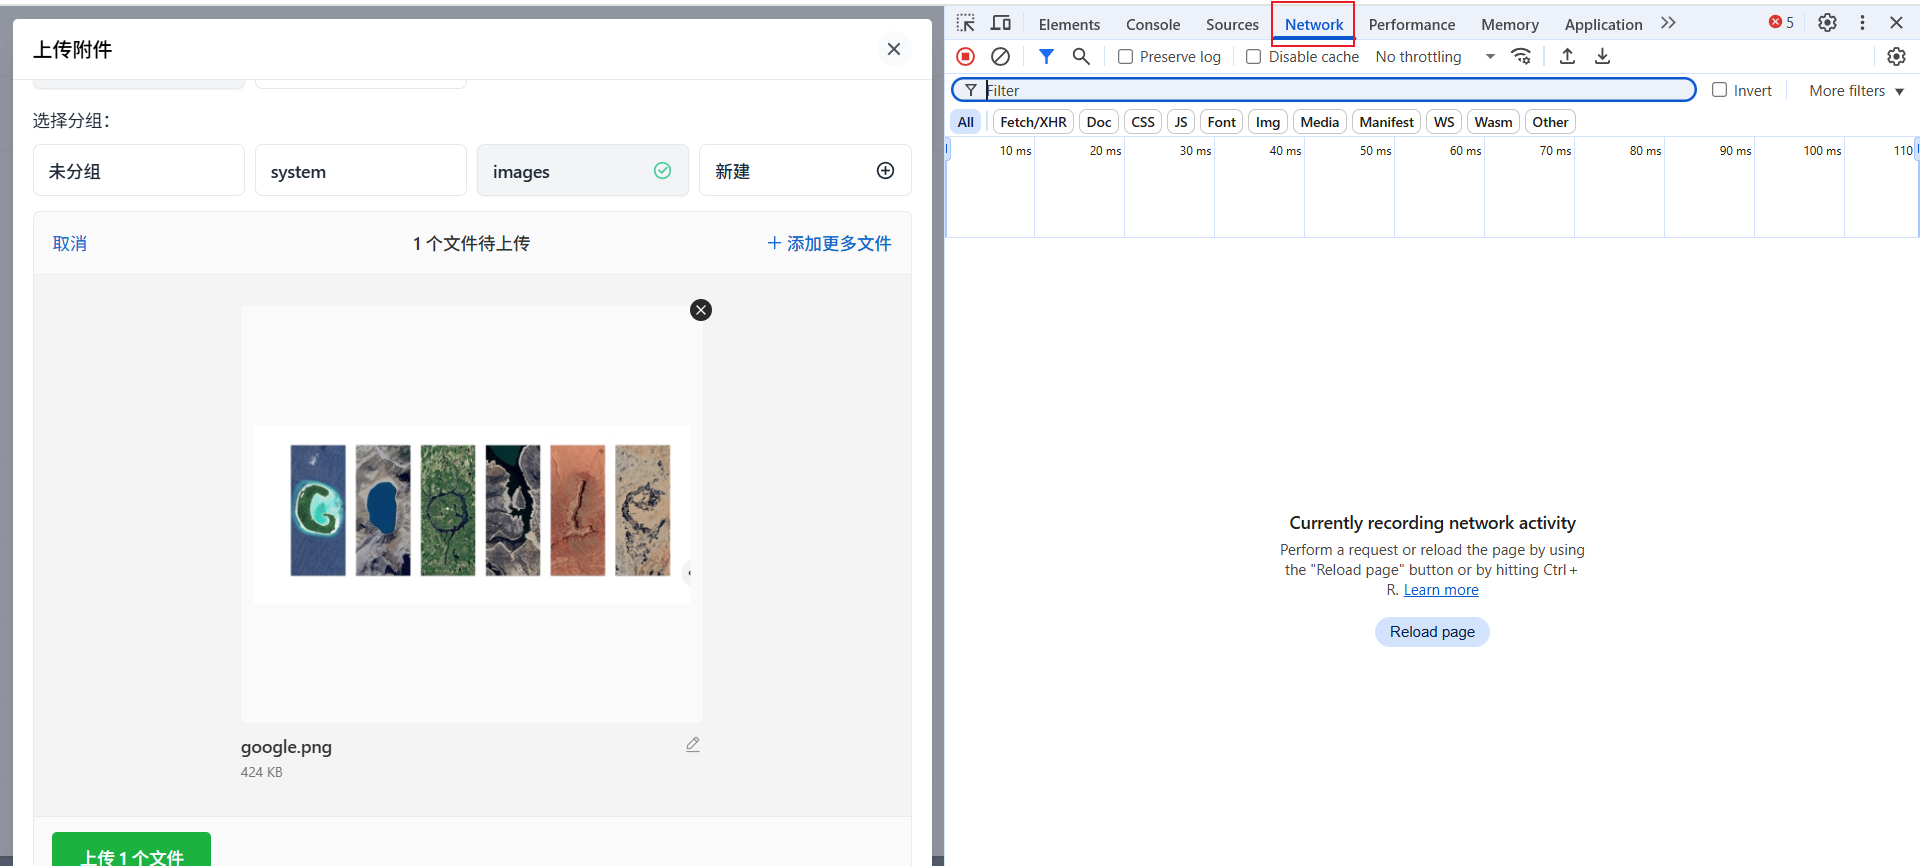Image resolution: width=1920 pixels, height=866 pixels.
Task: Toggle the network filter funnel icon
Action: click(x=1046, y=56)
